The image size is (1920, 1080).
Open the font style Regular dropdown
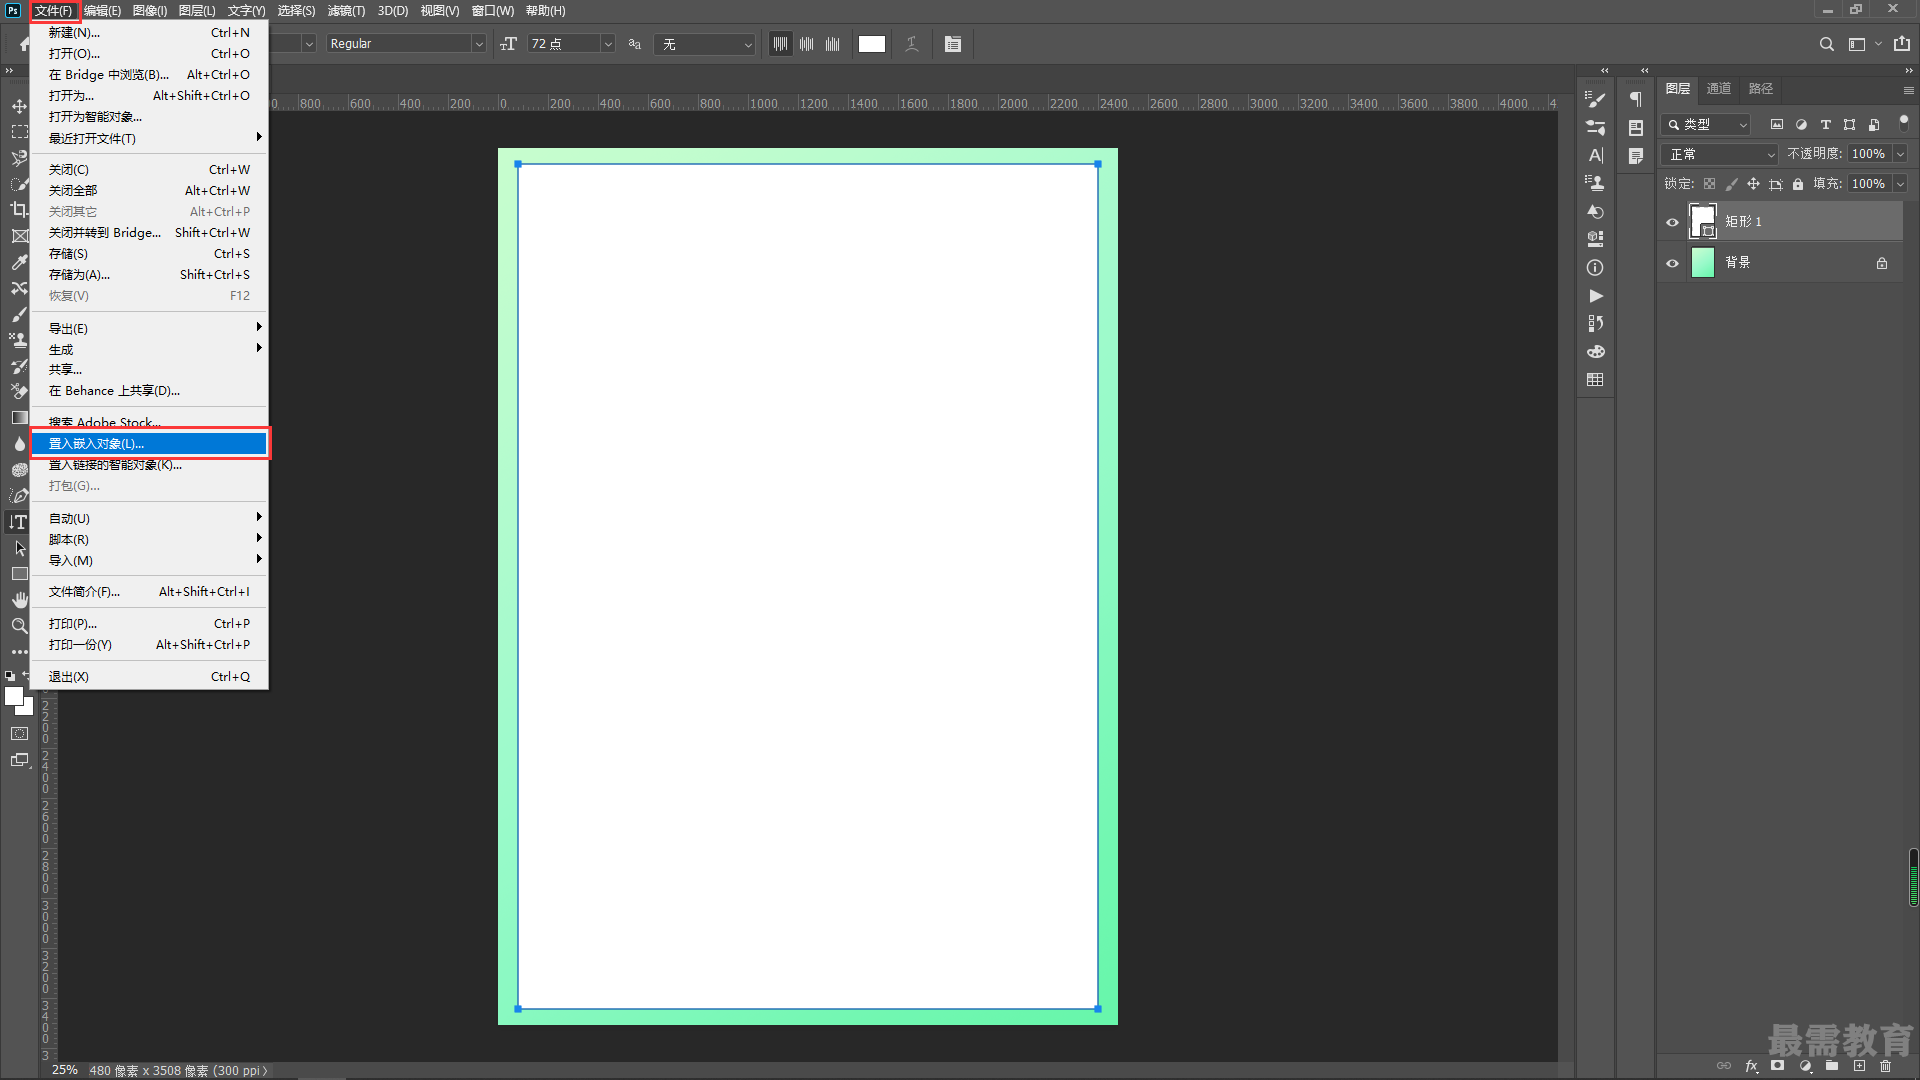point(406,44)
